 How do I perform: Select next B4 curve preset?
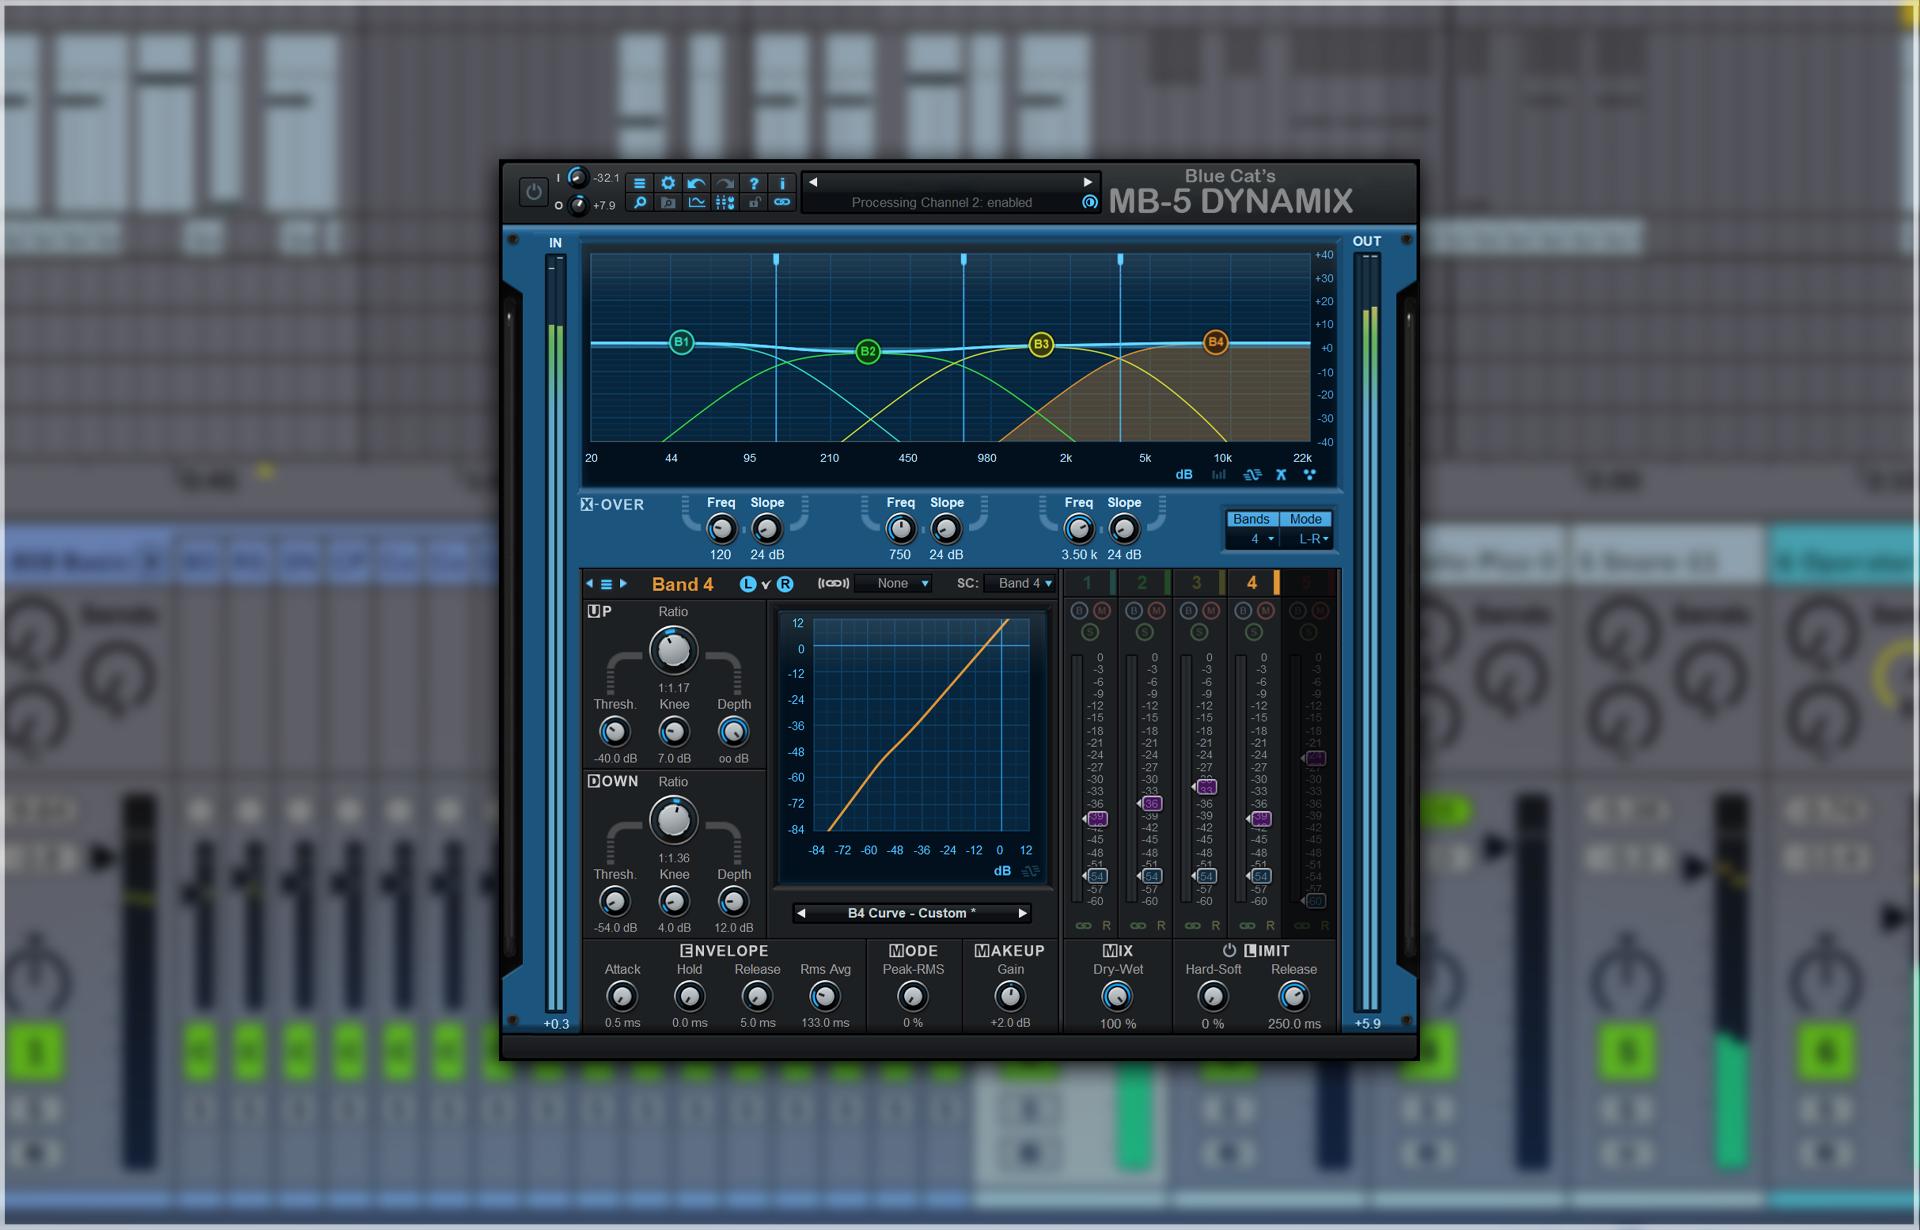(1022, 913)
